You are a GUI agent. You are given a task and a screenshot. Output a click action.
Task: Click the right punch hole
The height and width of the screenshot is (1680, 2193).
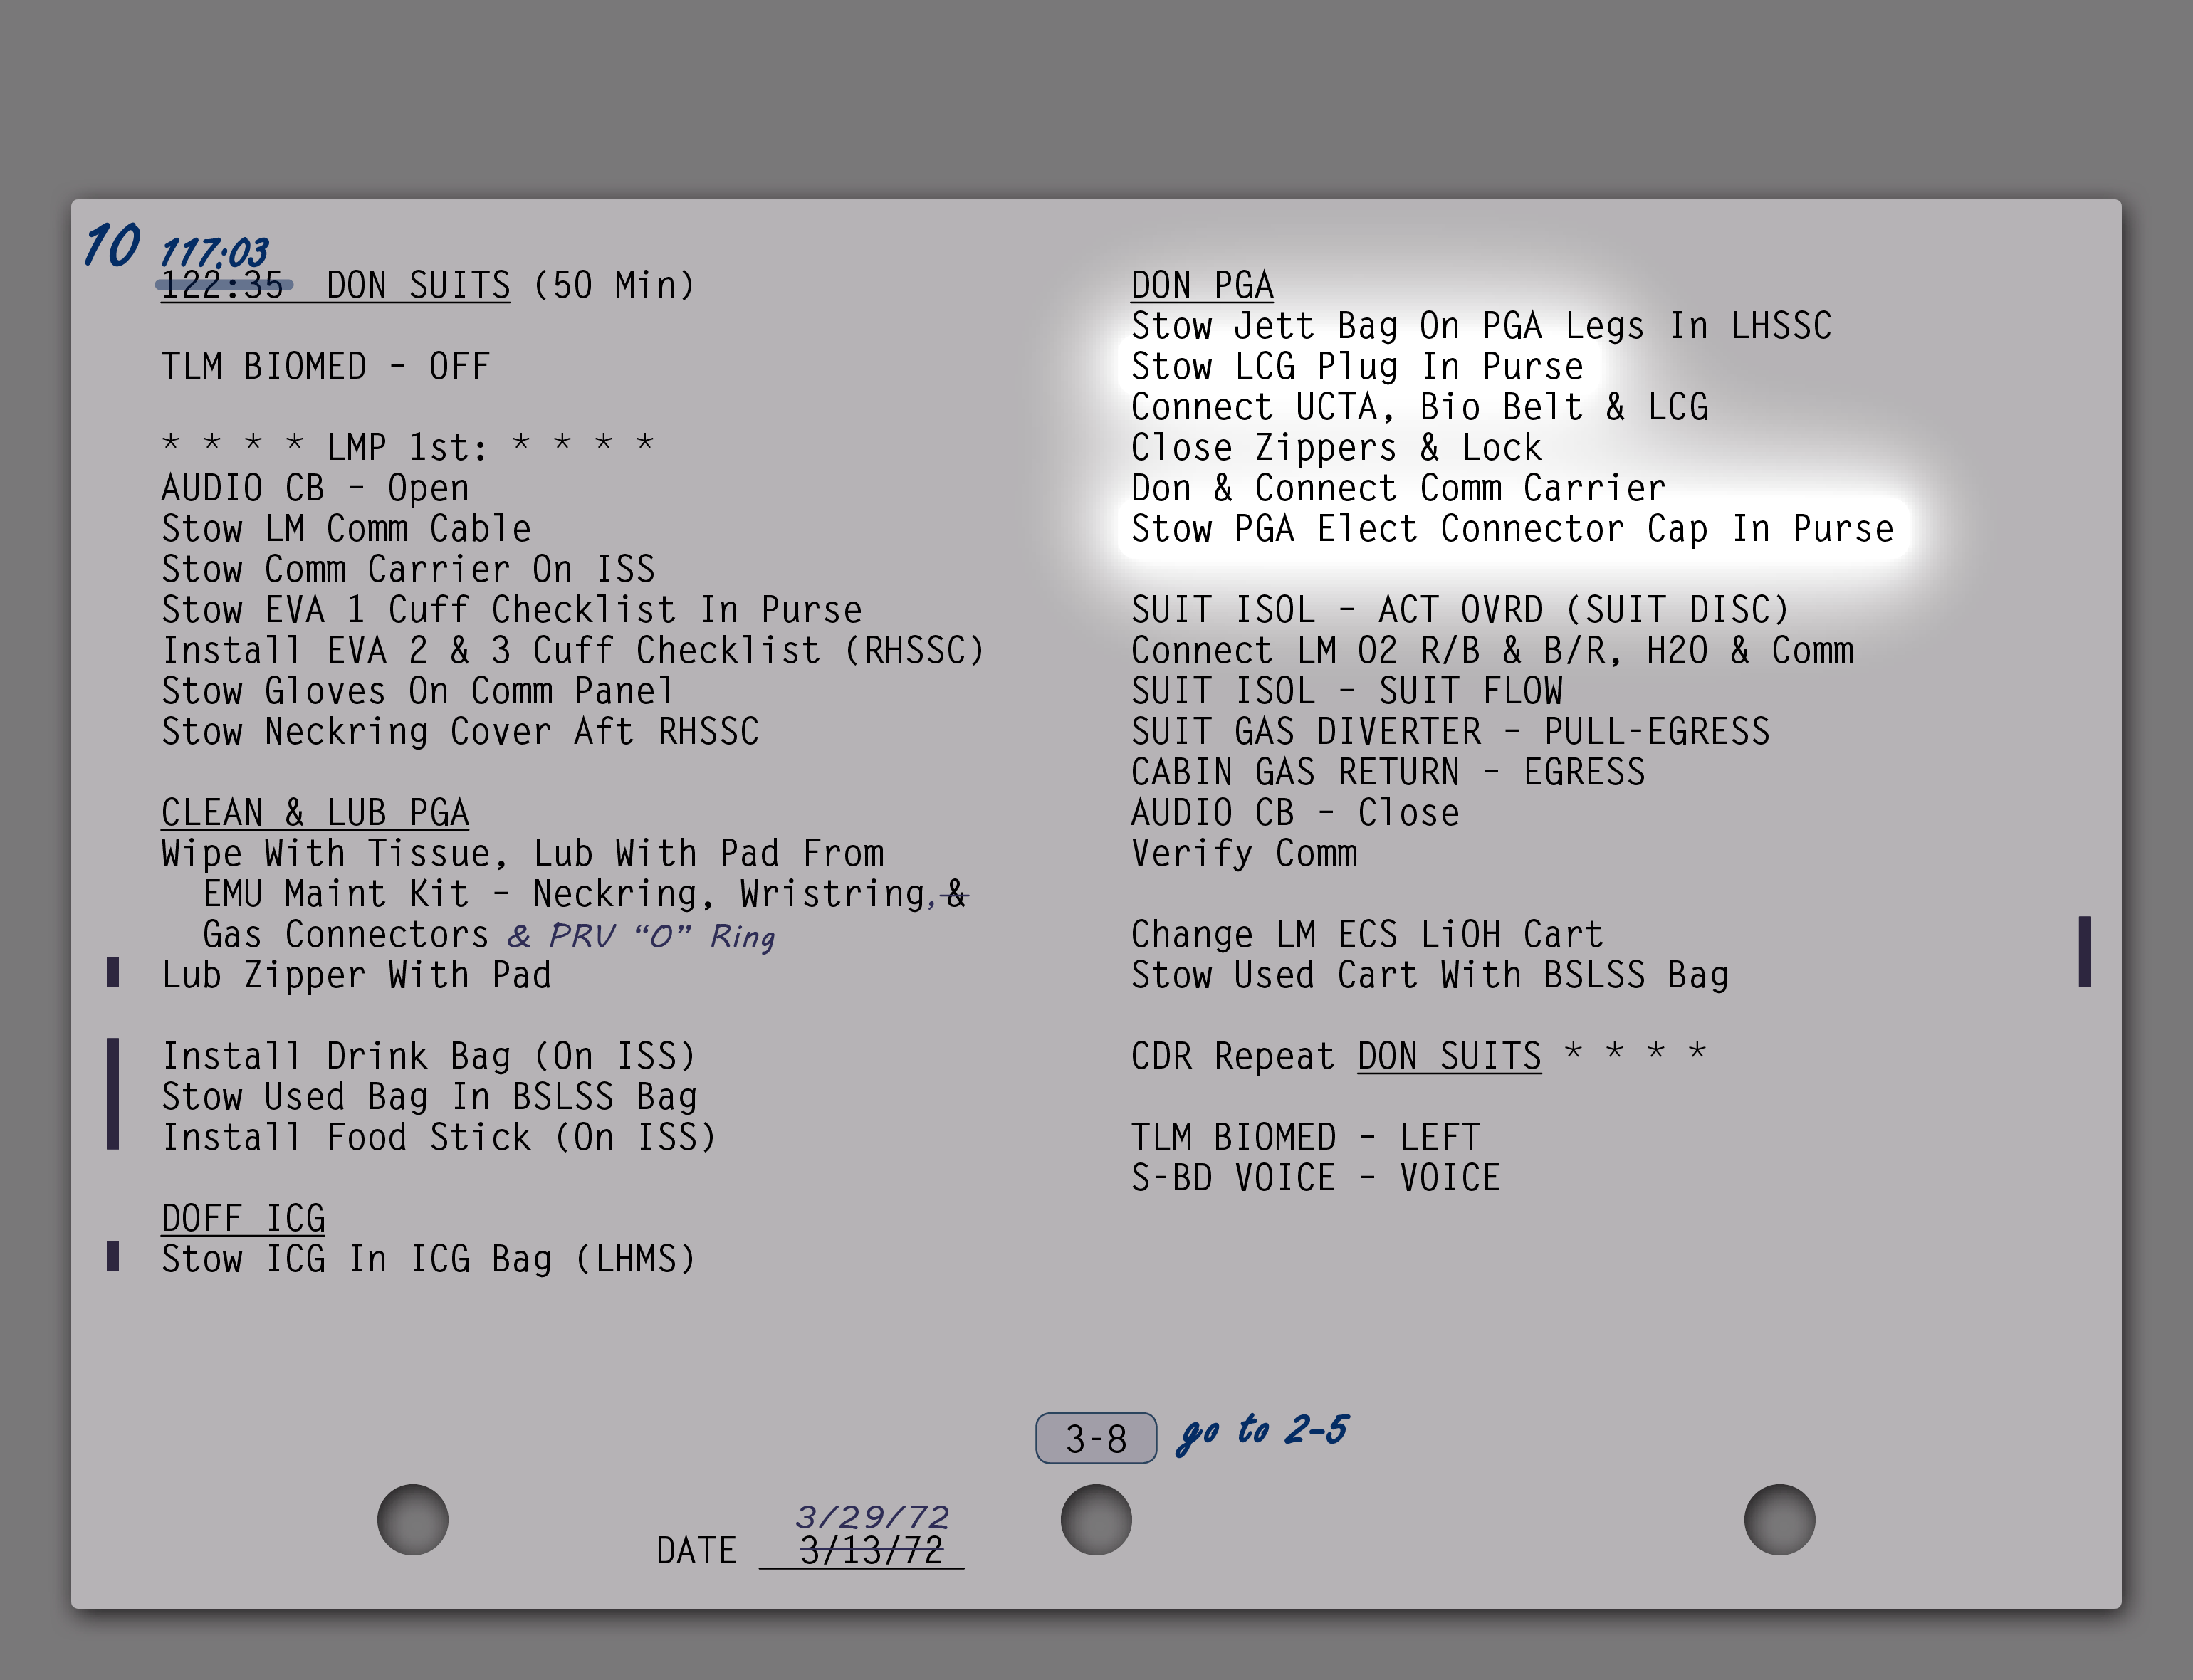point(1779,1519)
